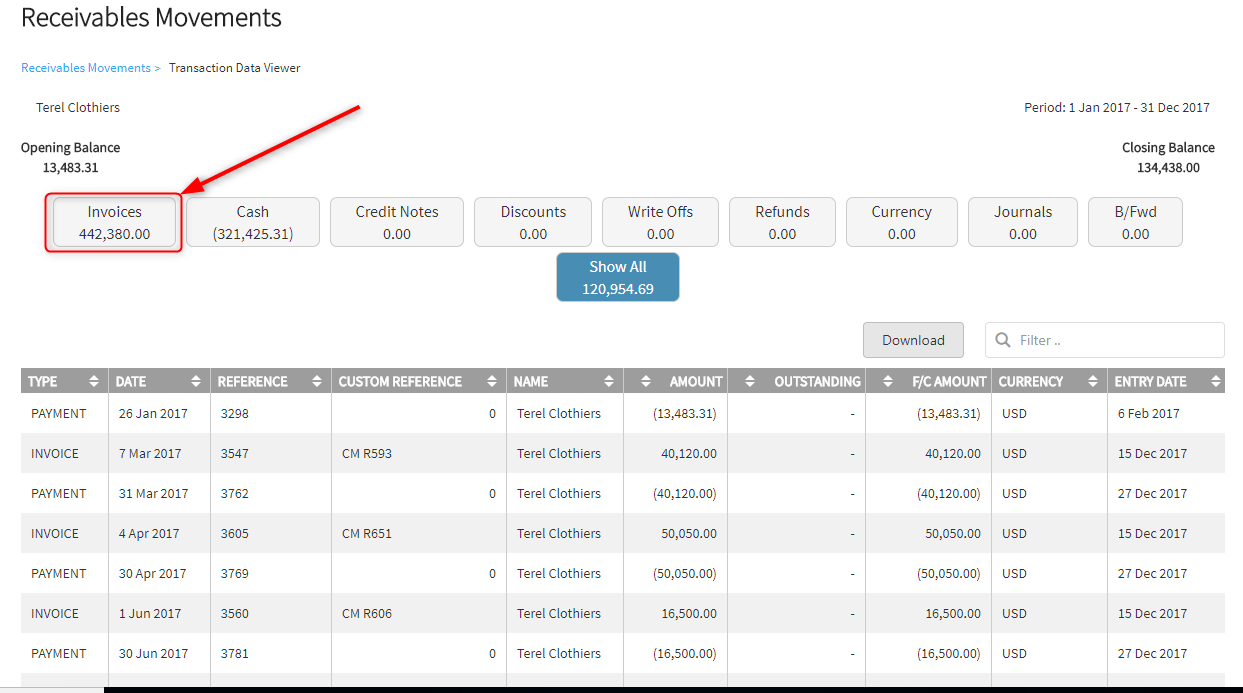Image resolution: width=1243 pixels, height=693 pixels.
Task: Select reference 3769 payment cell
Action: click(235, 573)
